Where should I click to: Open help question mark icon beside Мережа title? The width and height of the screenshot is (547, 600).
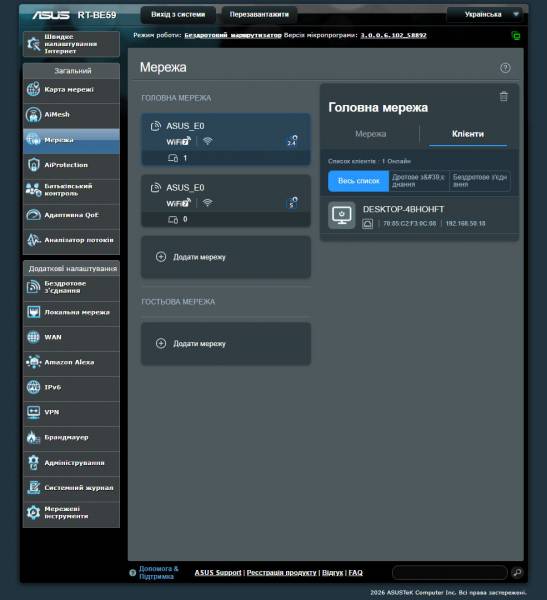pyautogui.click(x=505, y=68)
